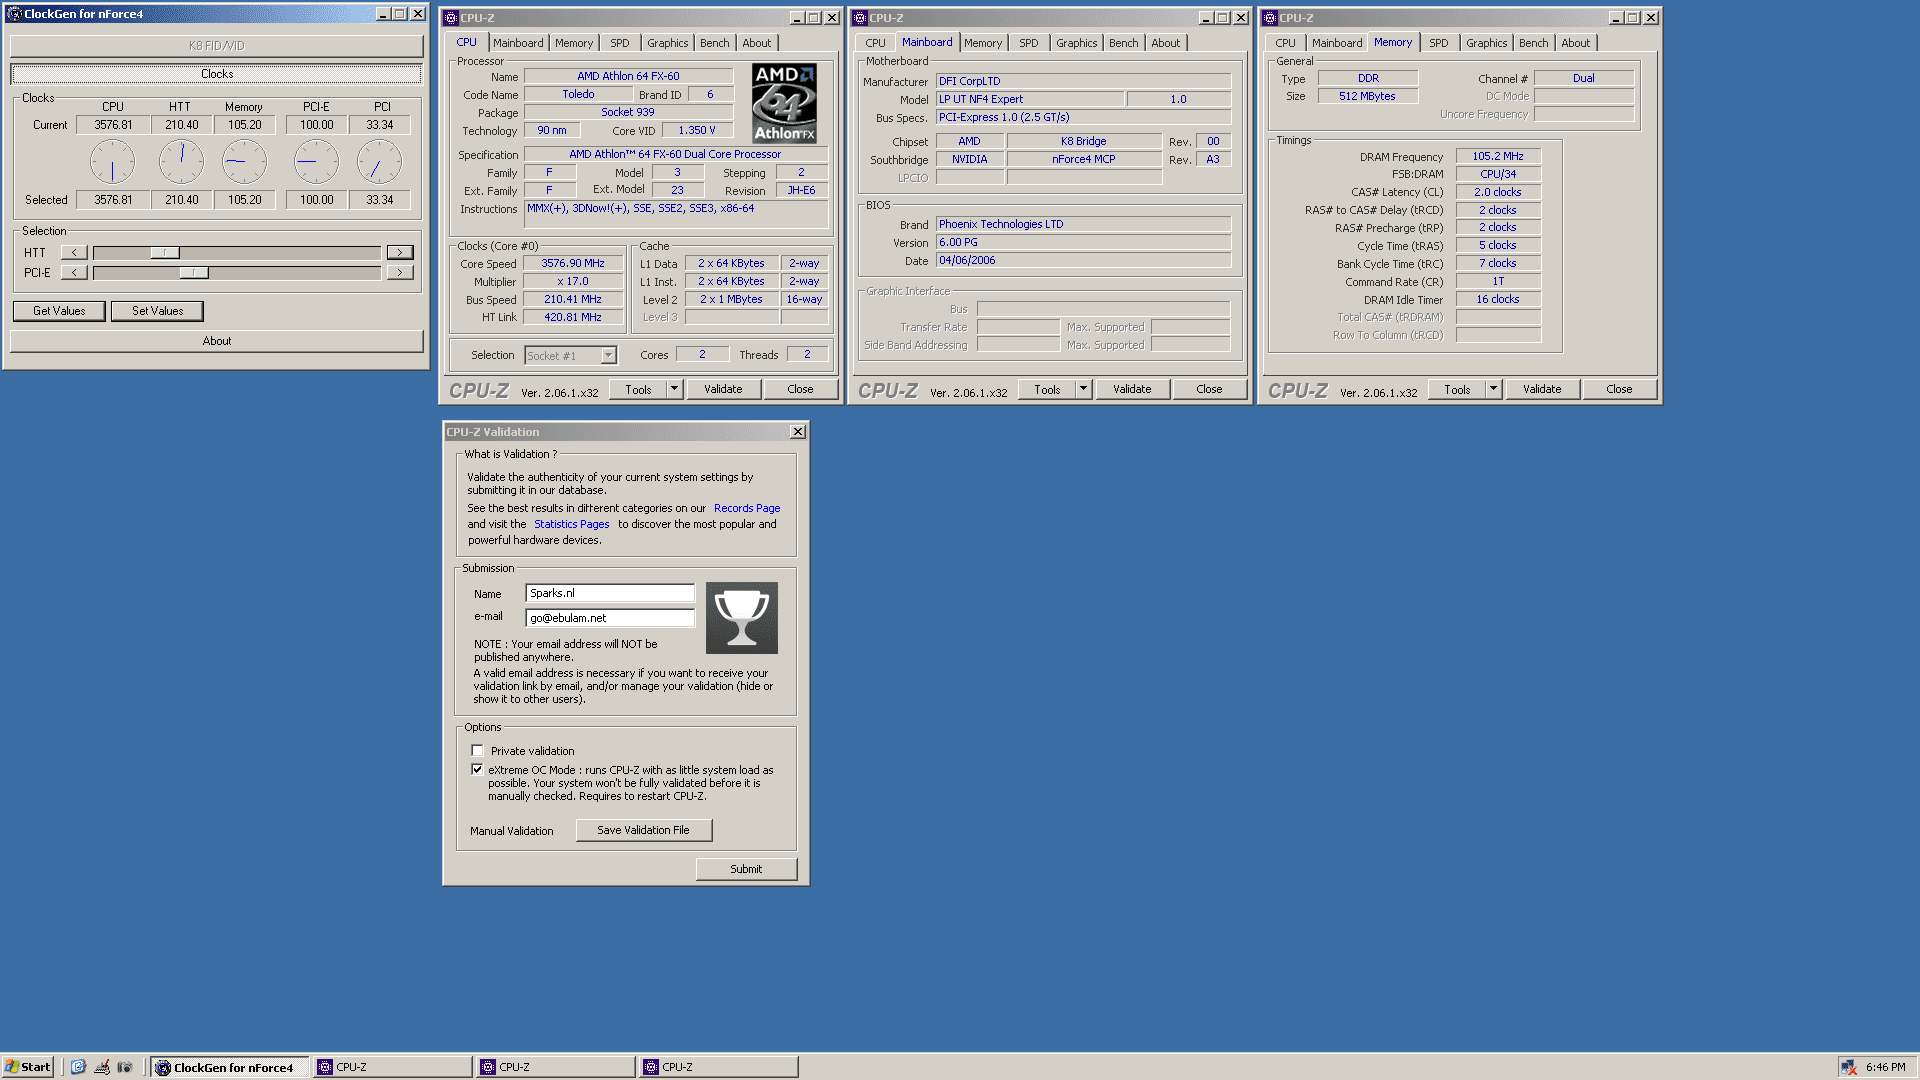This screenshot has height=1080, width=1920.
Task: Click the 6:46 PM taskbar clock
Action: click(1885, 1067)
